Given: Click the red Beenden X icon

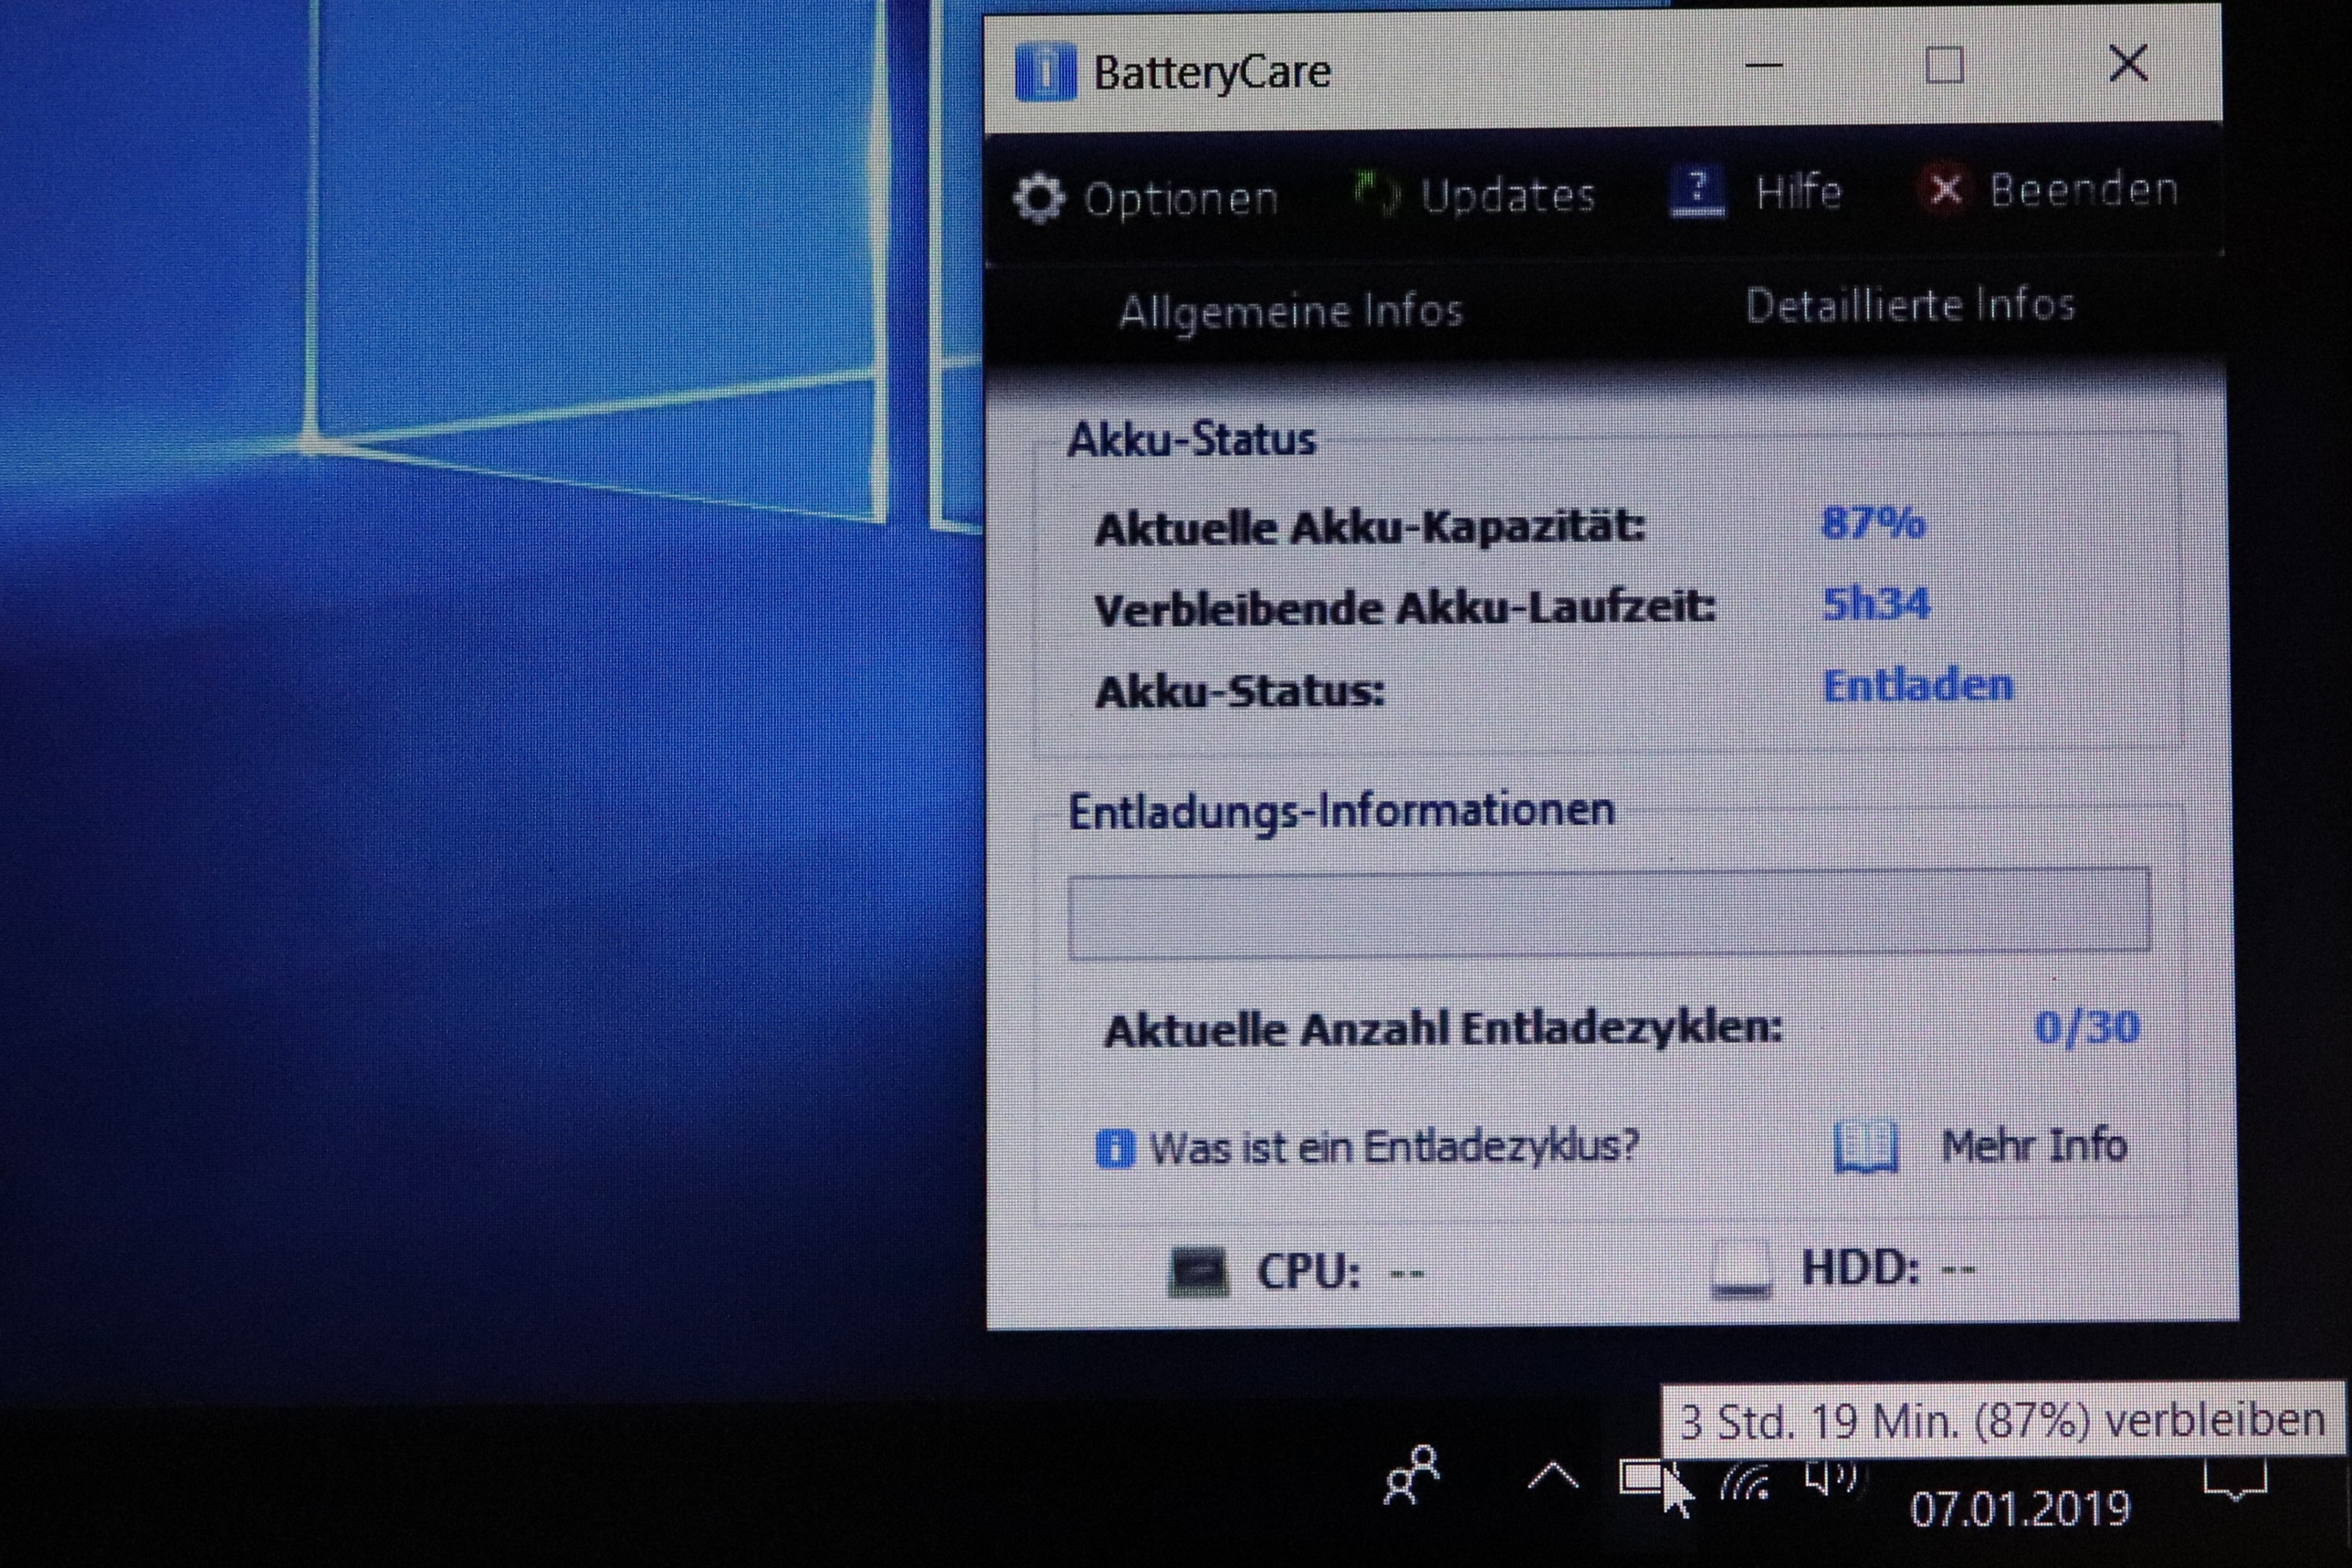Looking at the screenshot, I should click(x=1945, y=189).
